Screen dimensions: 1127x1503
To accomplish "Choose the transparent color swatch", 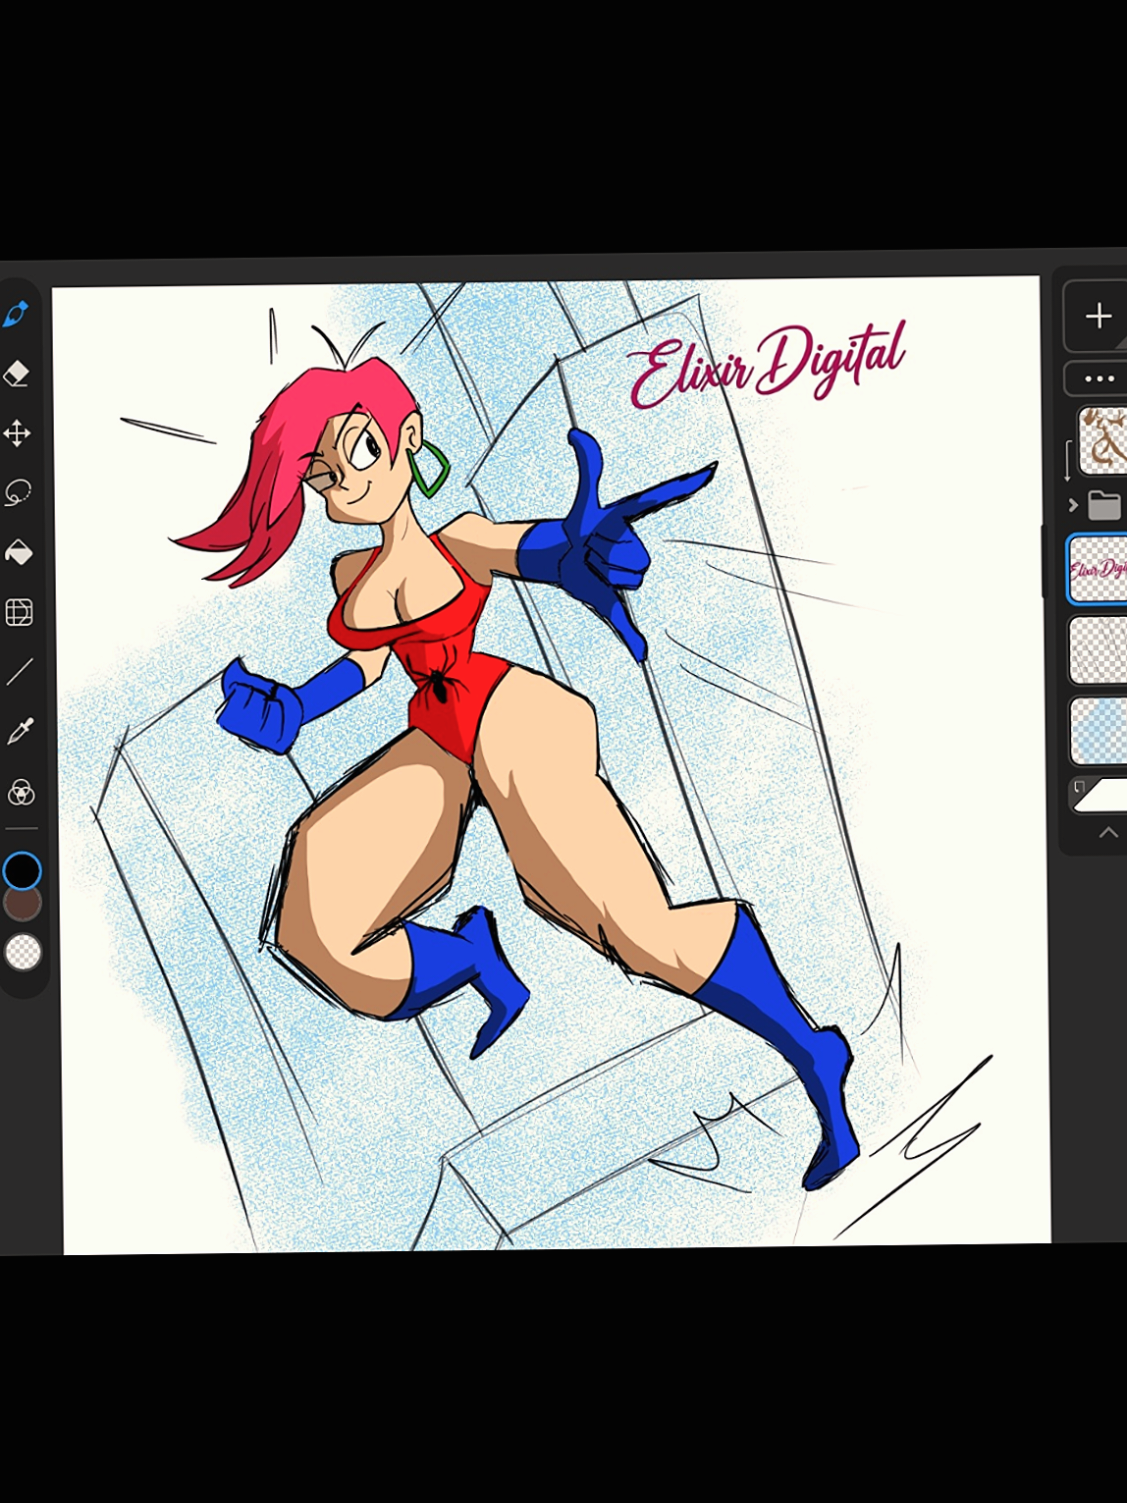I will click(23, 952).
